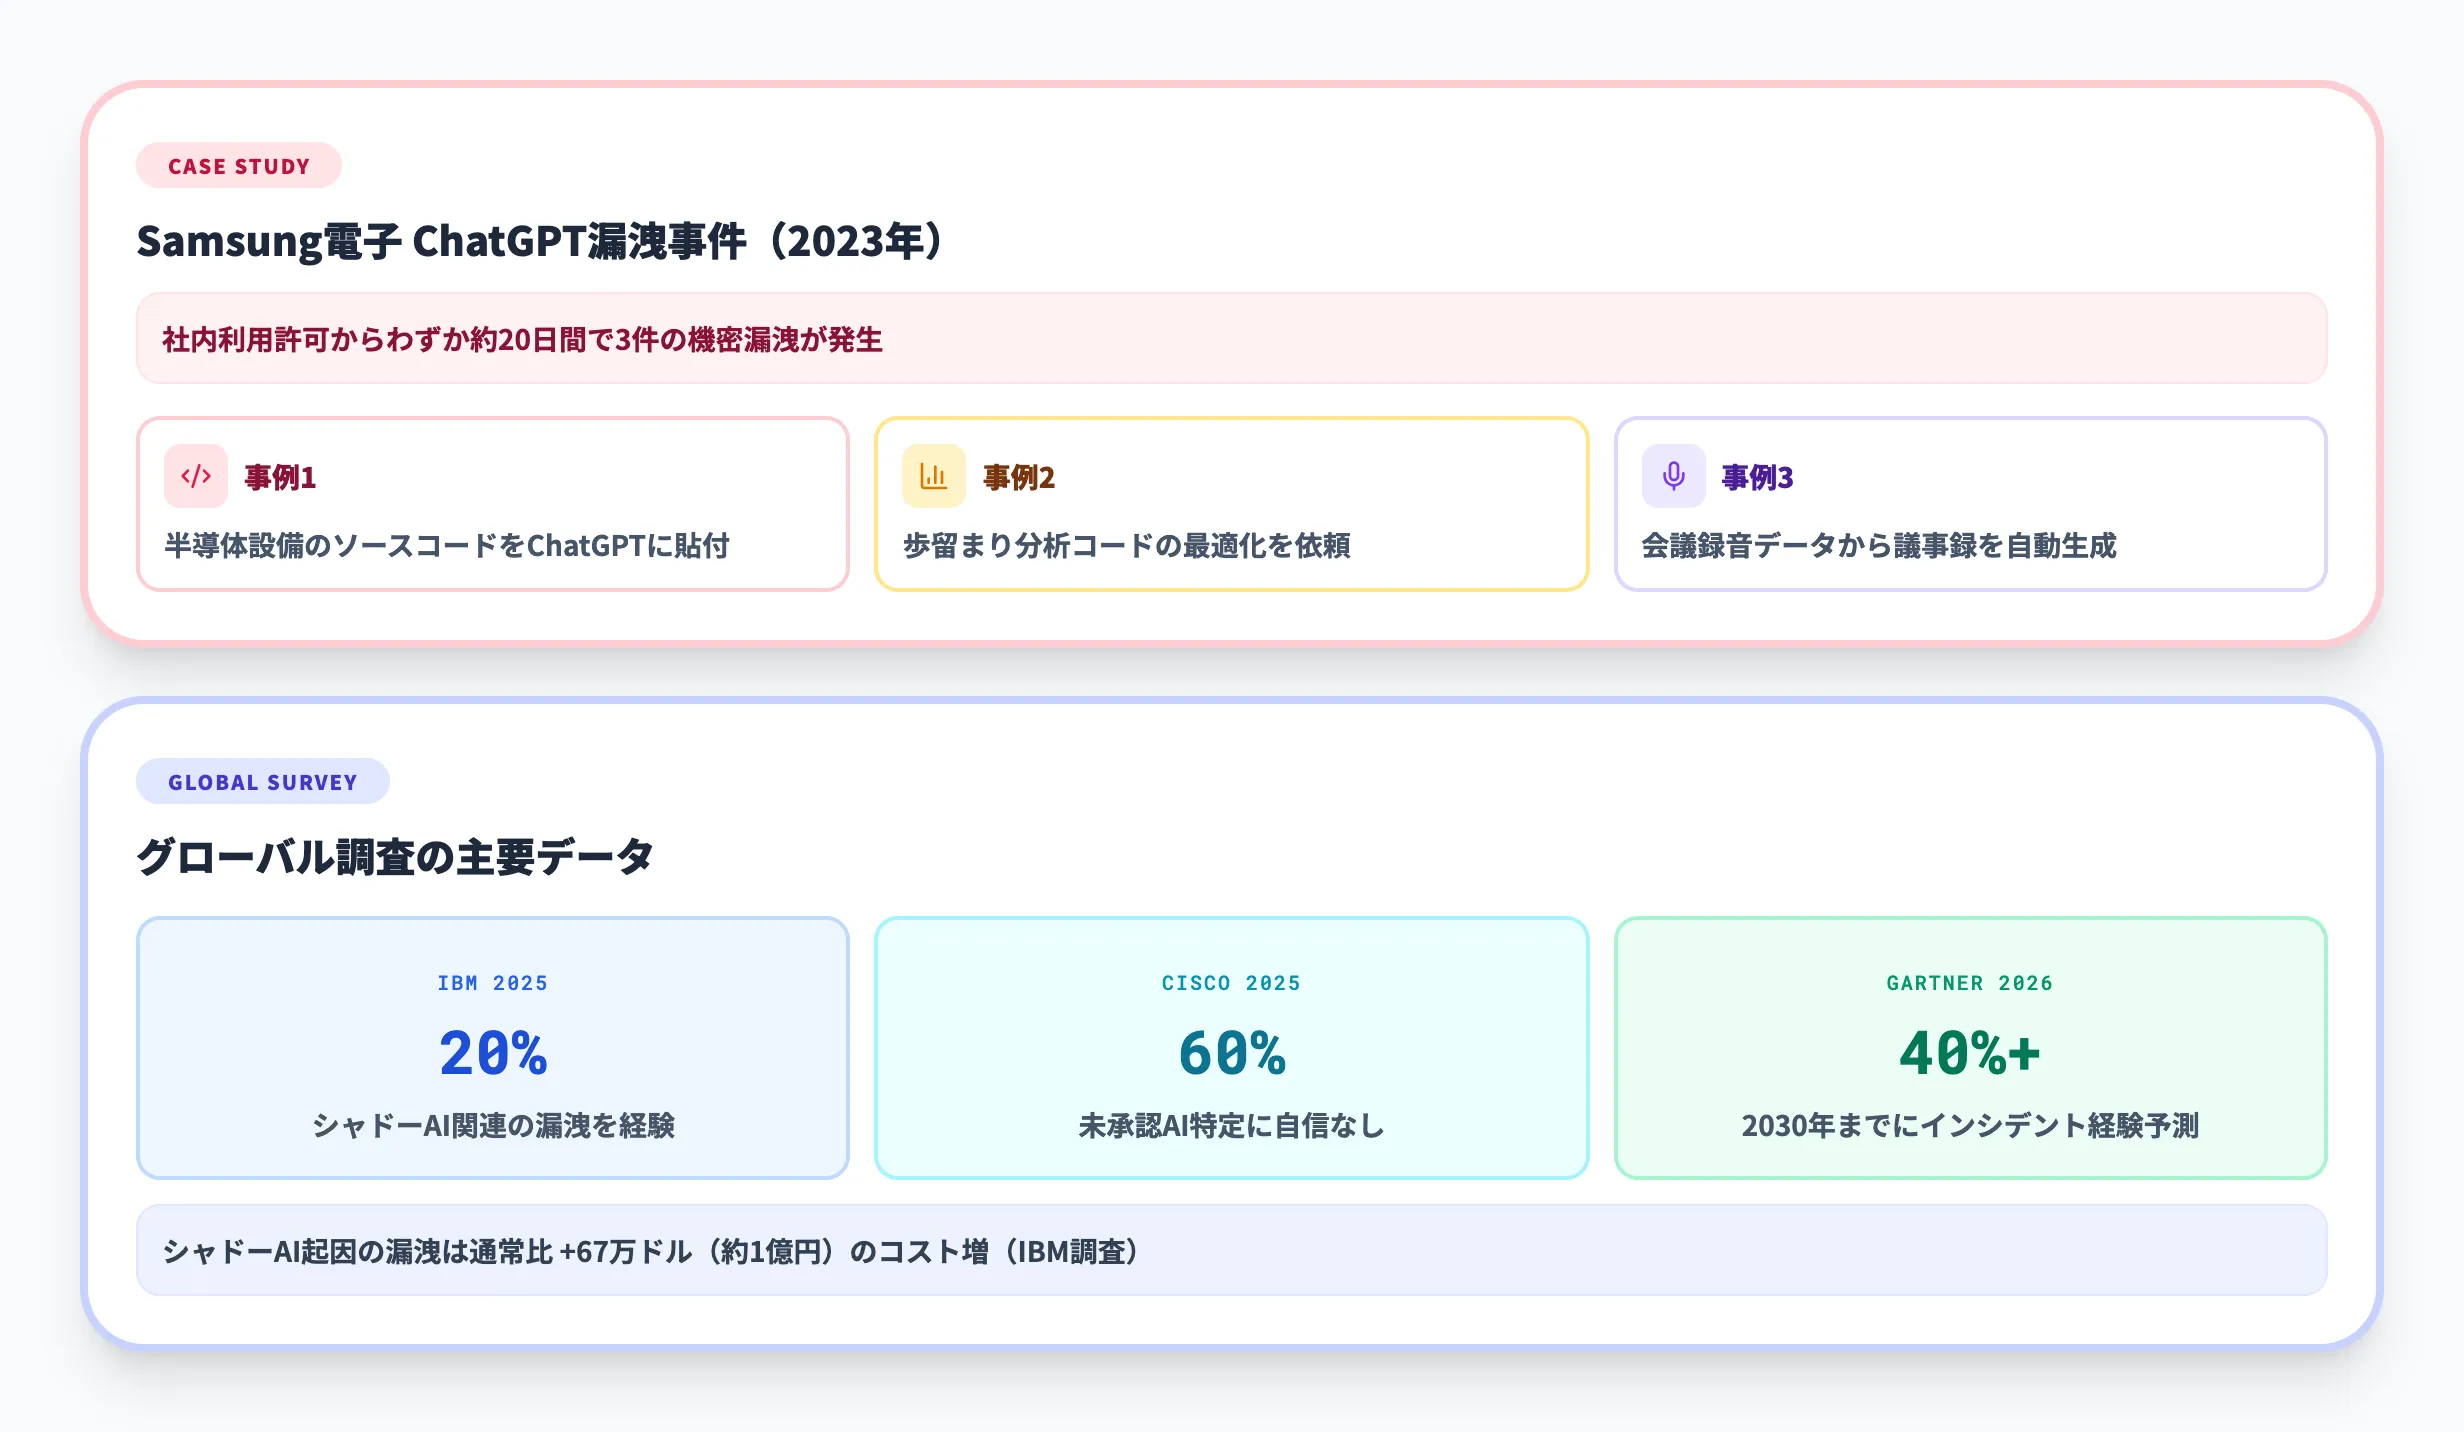Click the GARTNER 2026 label

[1970, 983]
